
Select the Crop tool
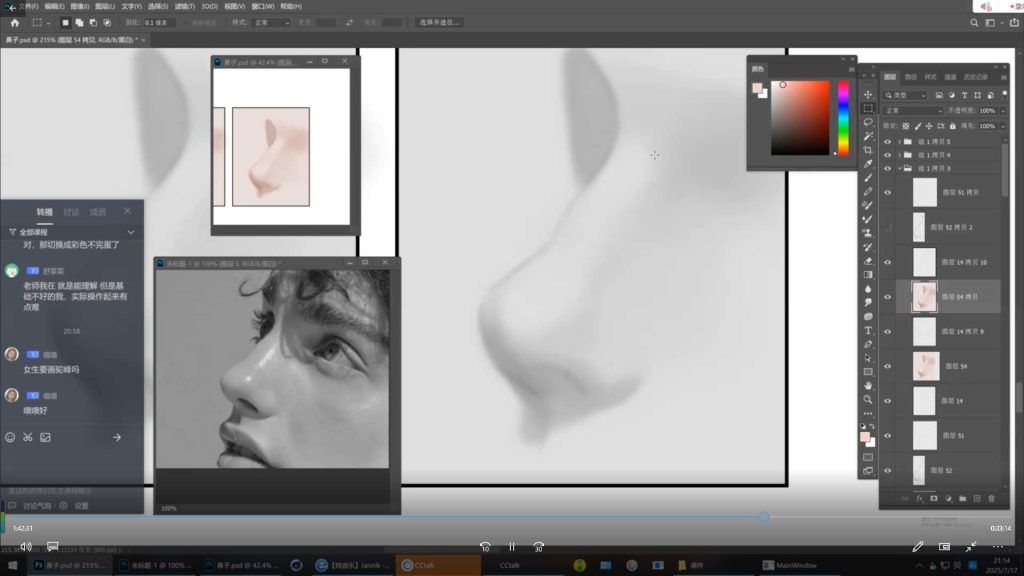coord(868,150)
